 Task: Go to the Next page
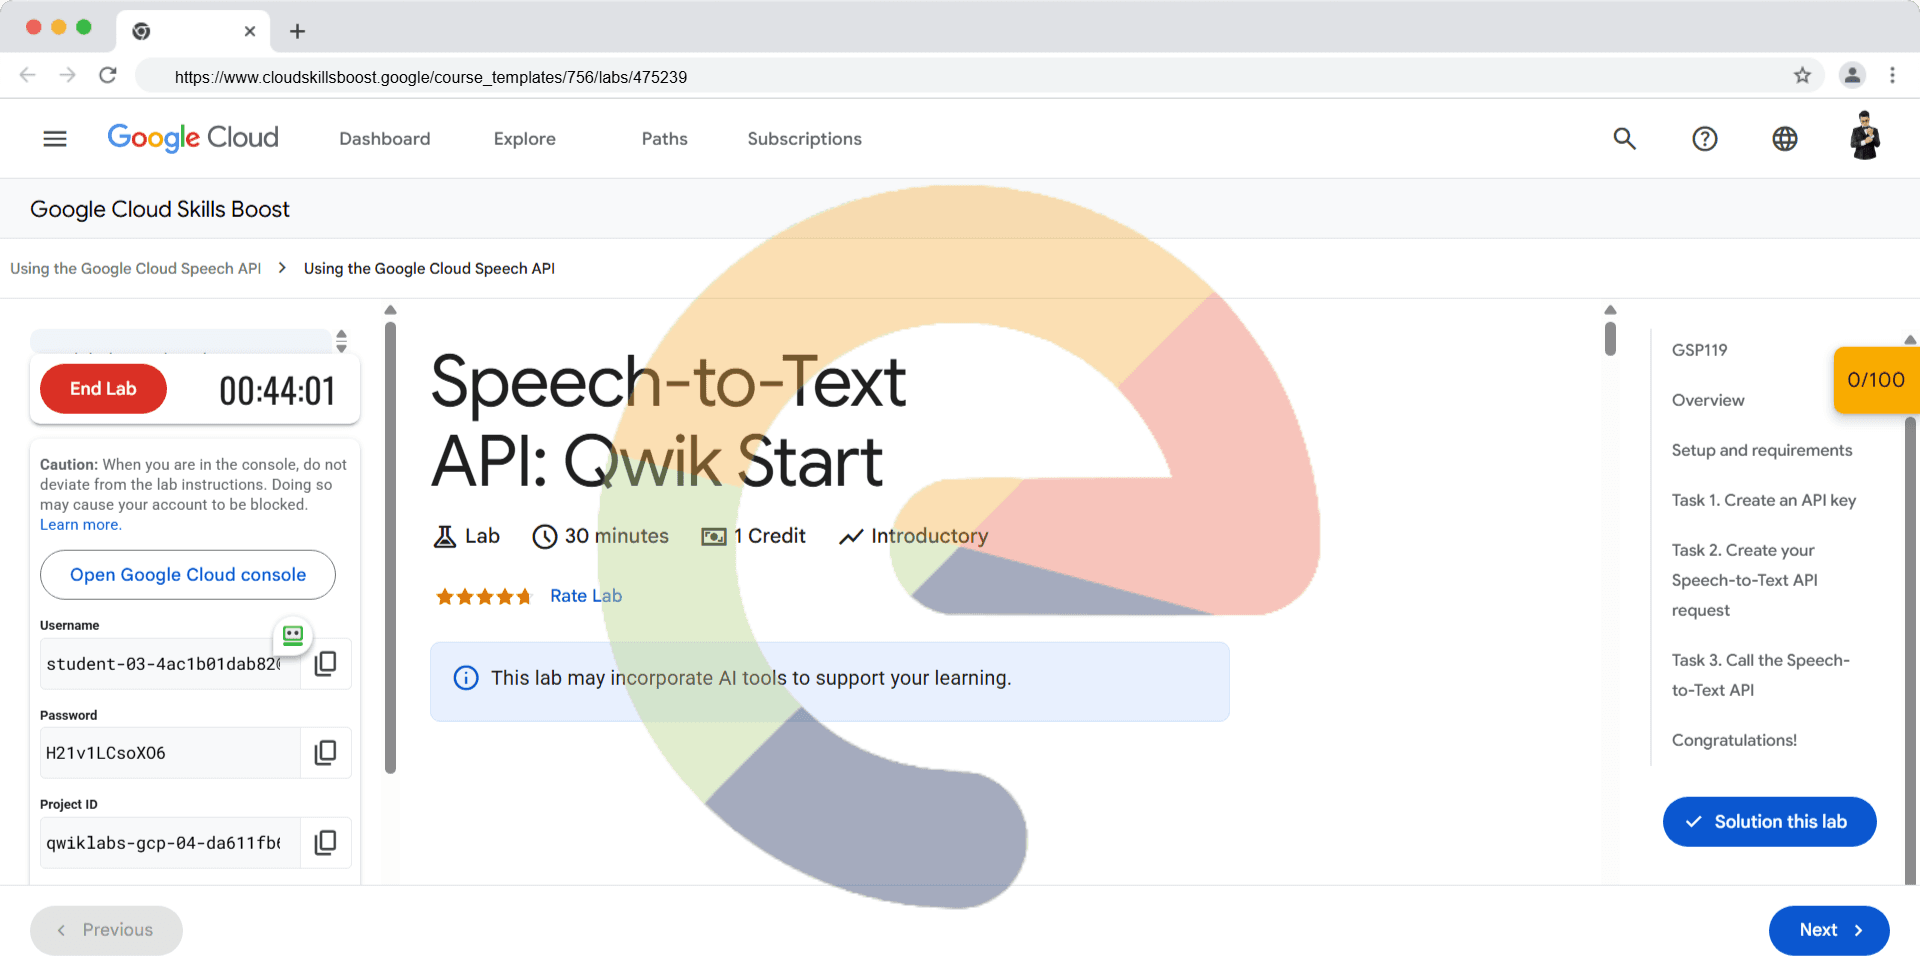pos(1829,930)
